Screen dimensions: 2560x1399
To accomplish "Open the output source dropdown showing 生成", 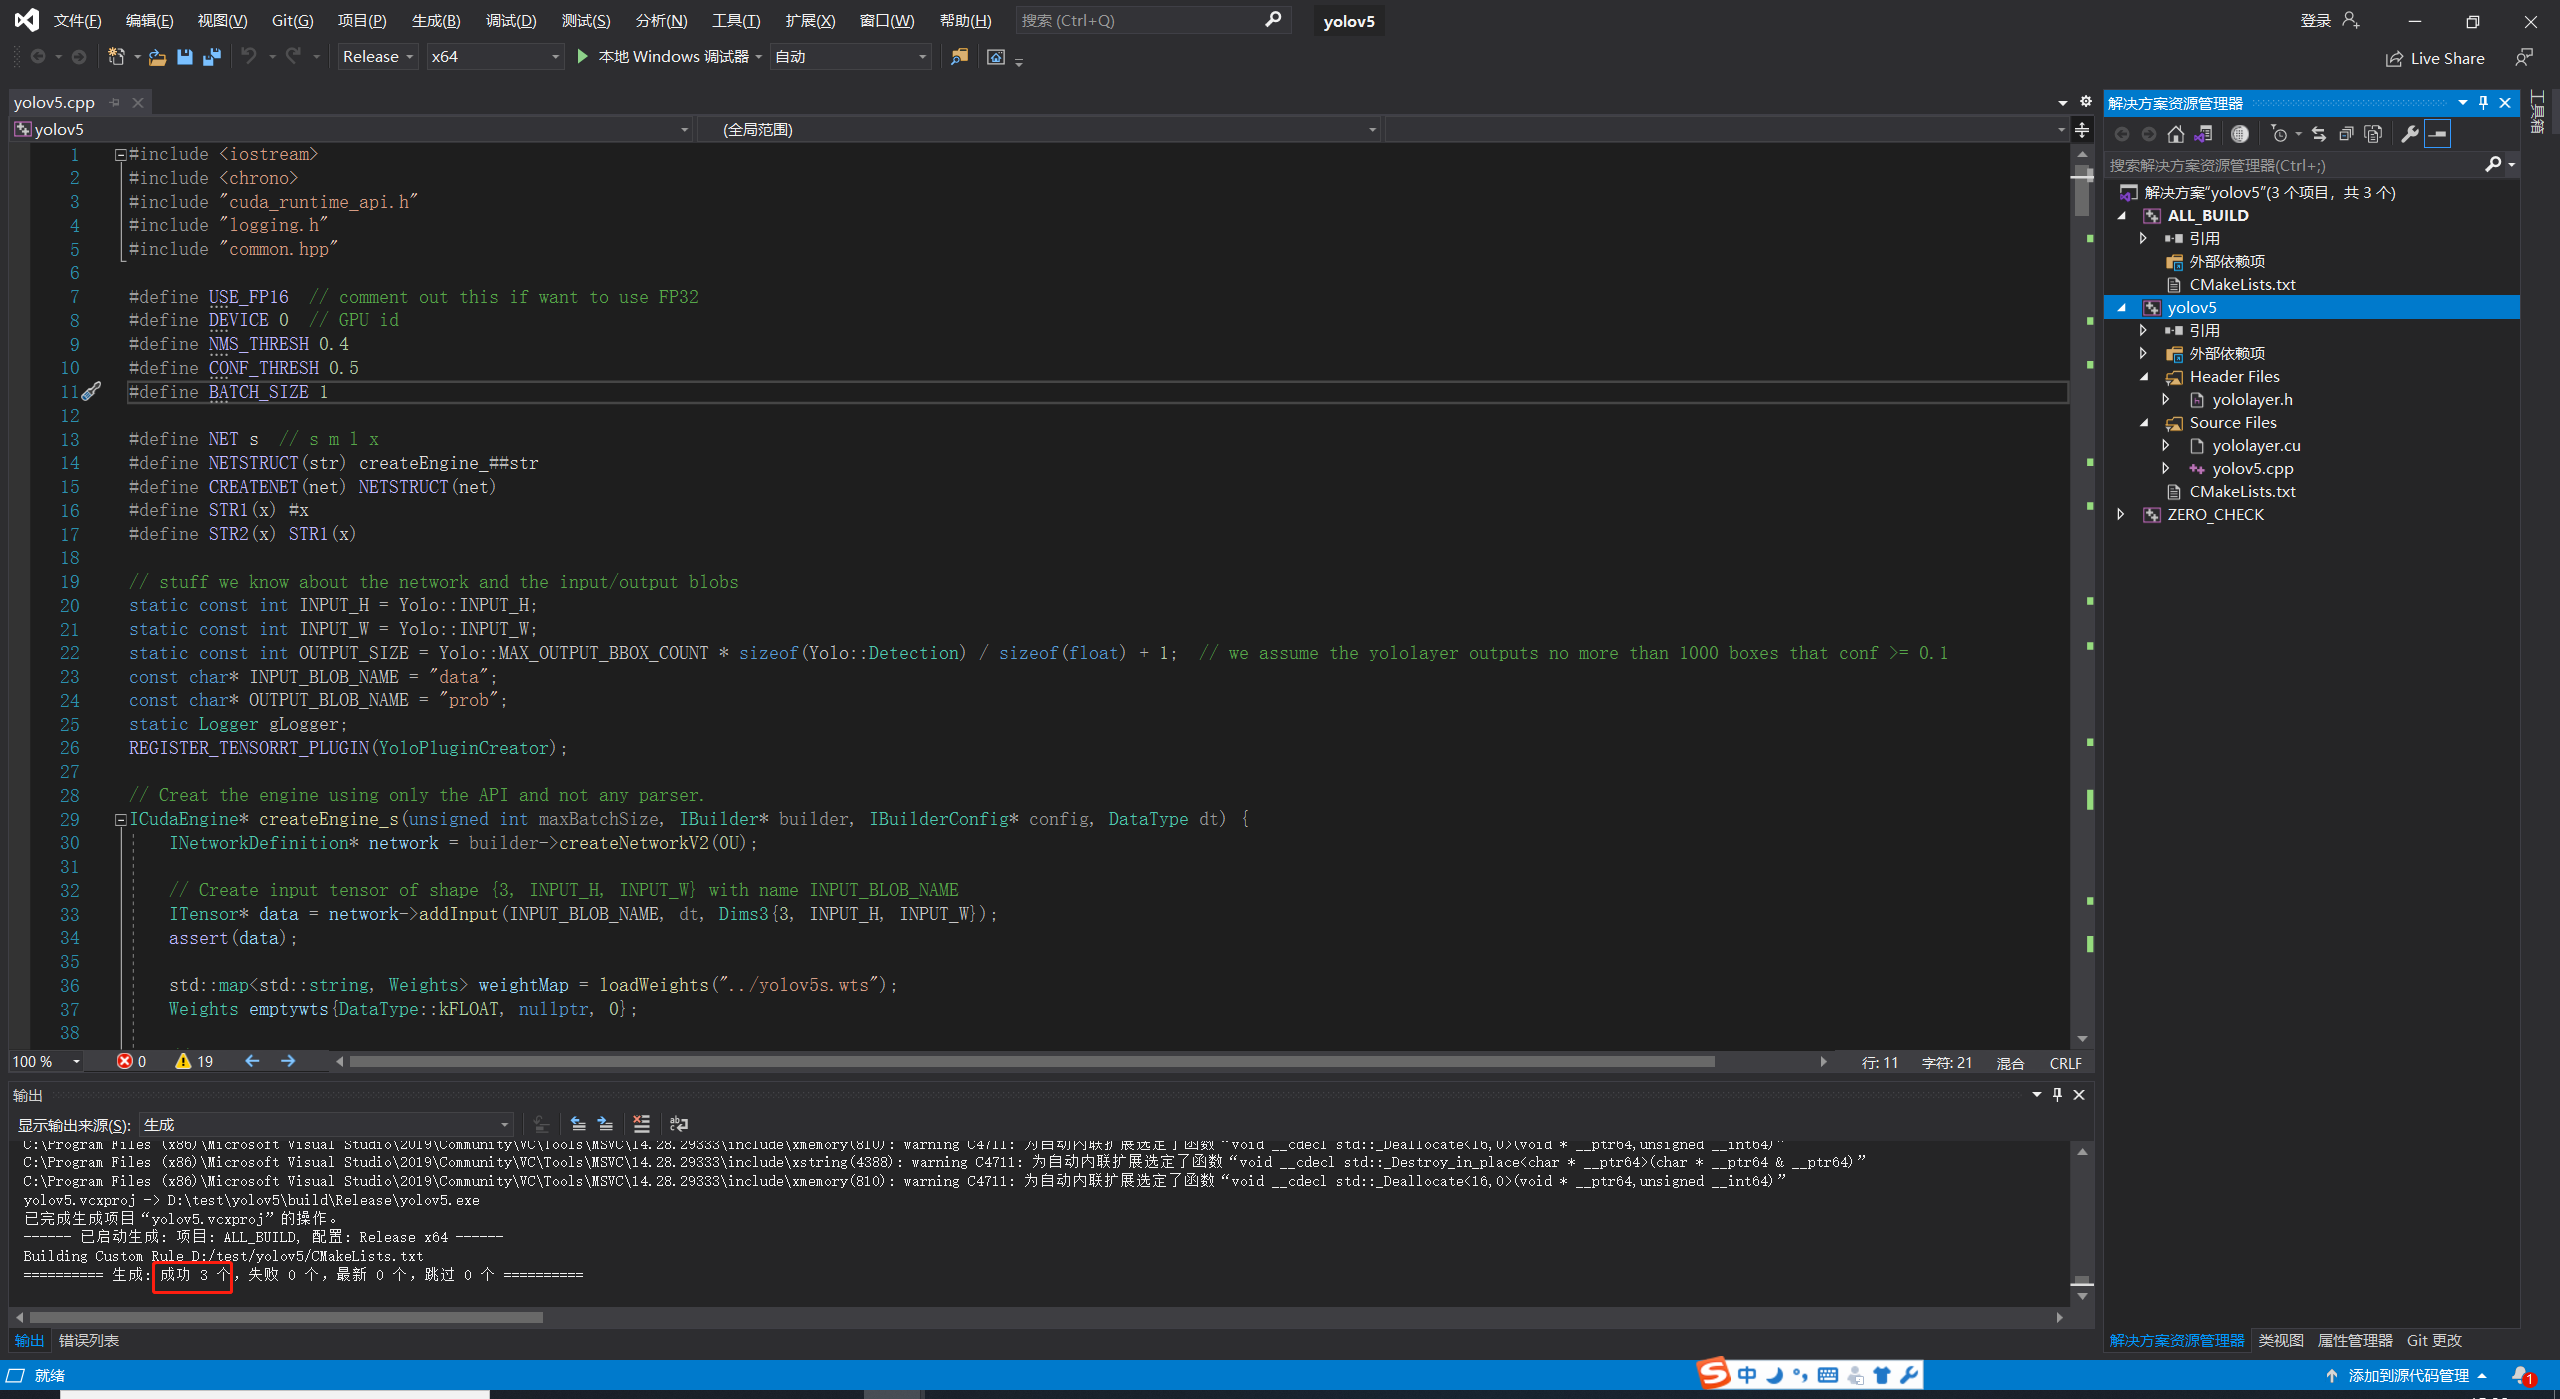I will point(326,1125).
